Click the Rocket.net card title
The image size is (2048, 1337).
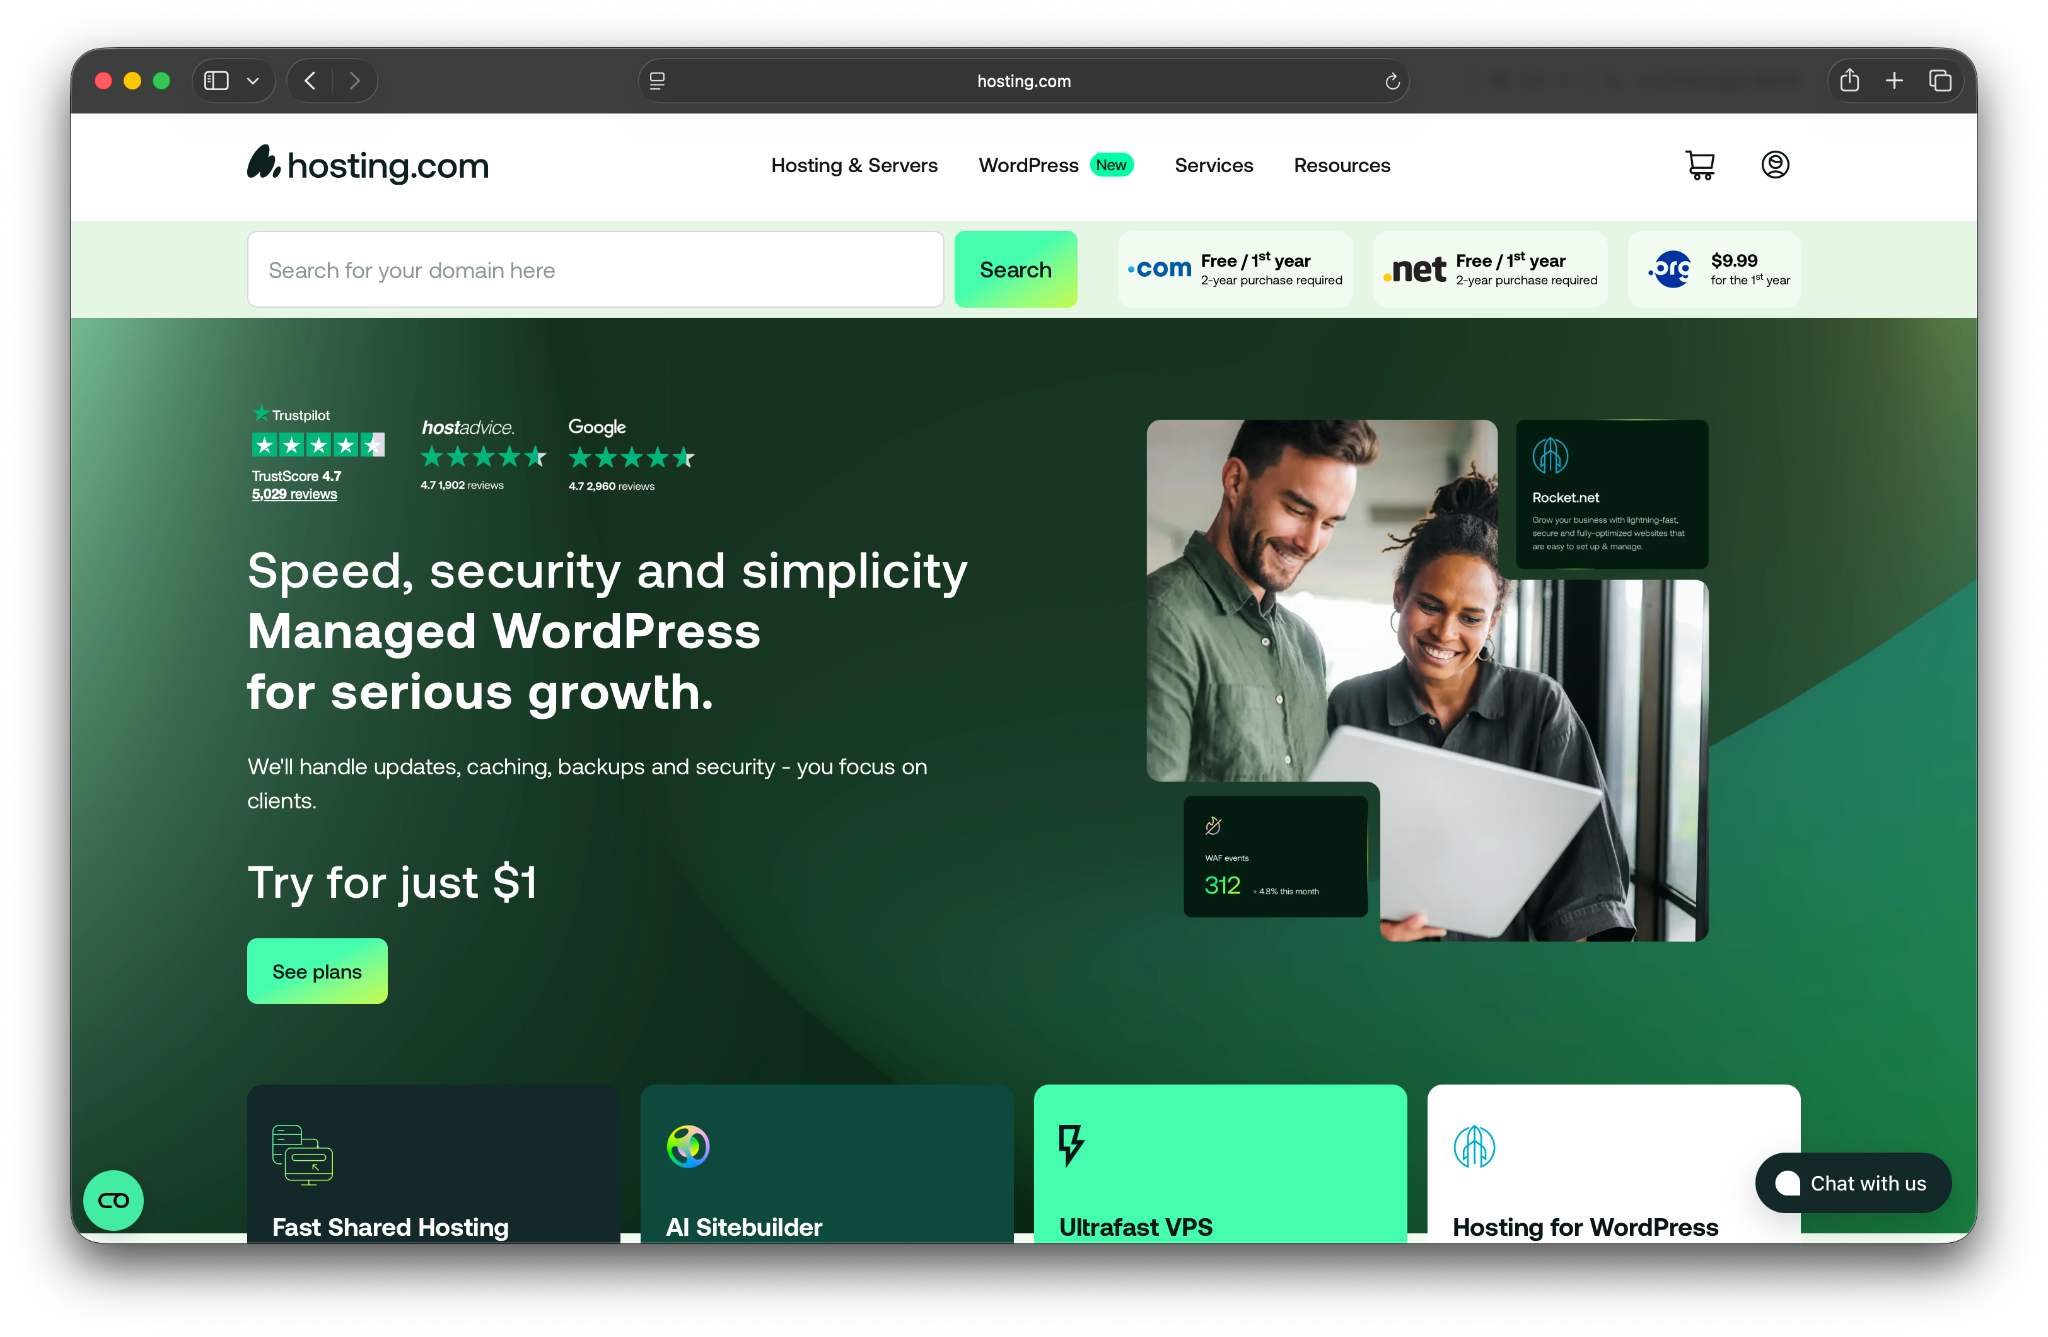[x=1565, y=497]
